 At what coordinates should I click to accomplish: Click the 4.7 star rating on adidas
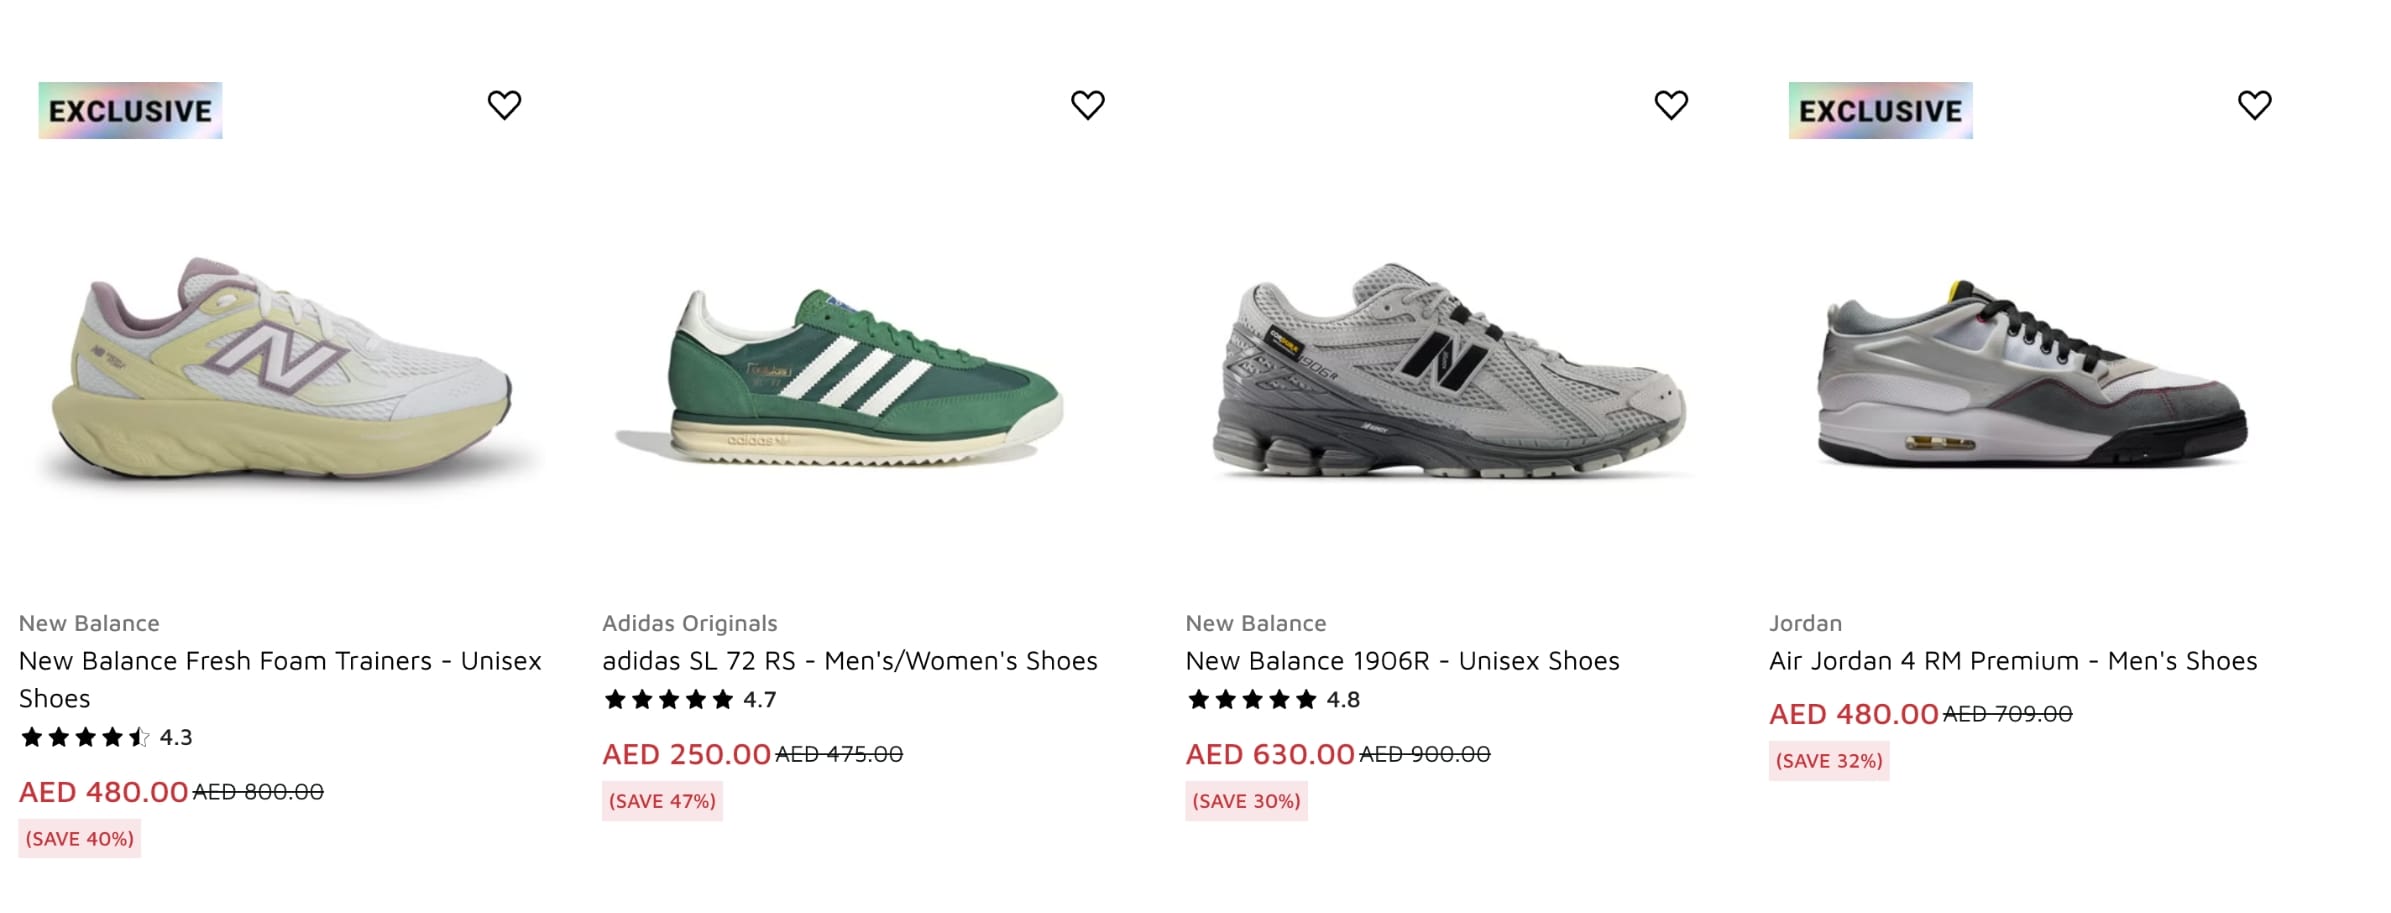pos(689,700)
